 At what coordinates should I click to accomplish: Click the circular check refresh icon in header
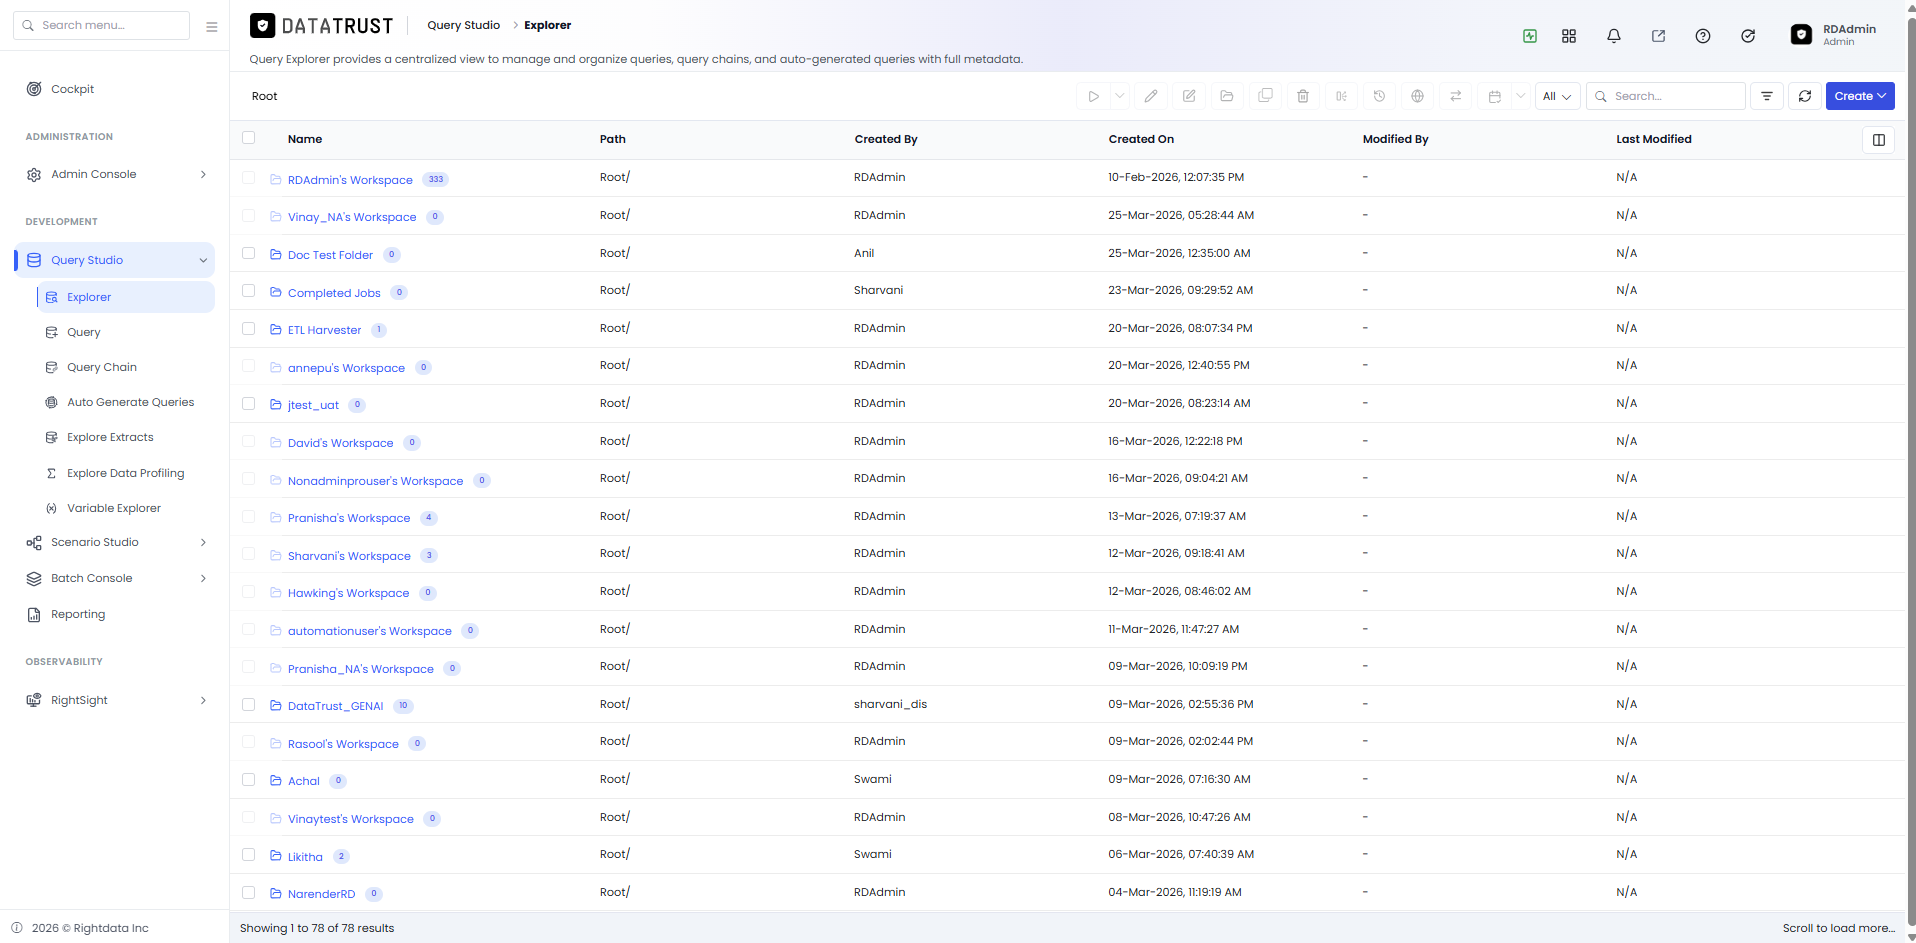pyautogui.click(x=1748, y=36)
